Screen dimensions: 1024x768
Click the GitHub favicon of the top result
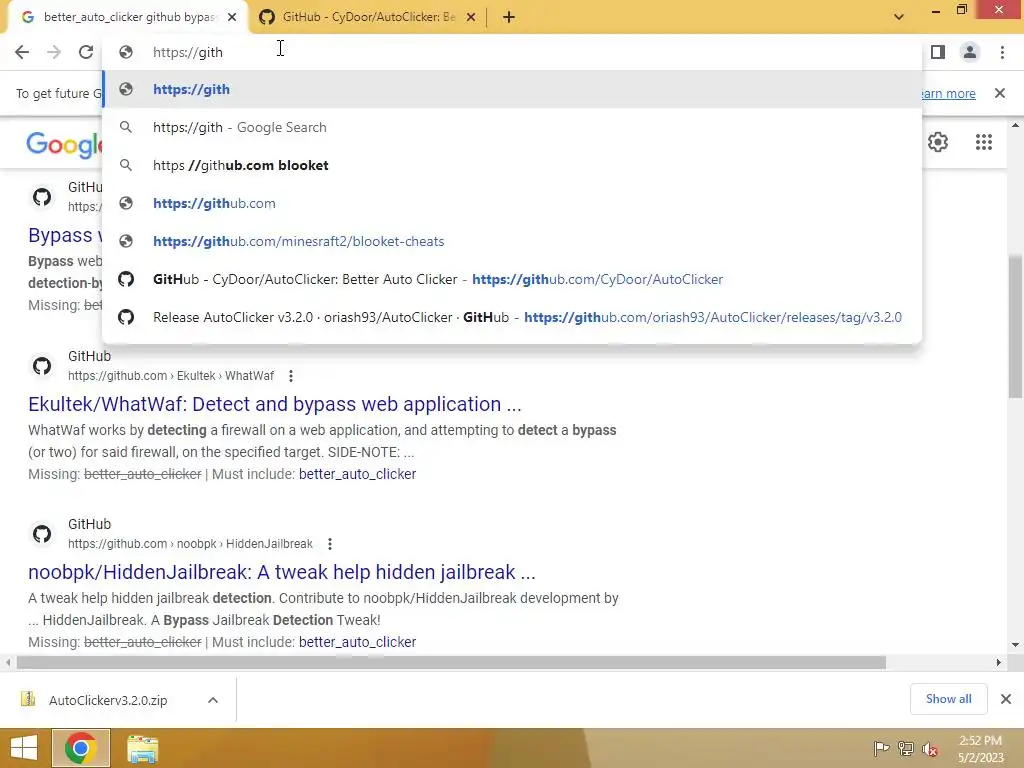click(42, 197)
